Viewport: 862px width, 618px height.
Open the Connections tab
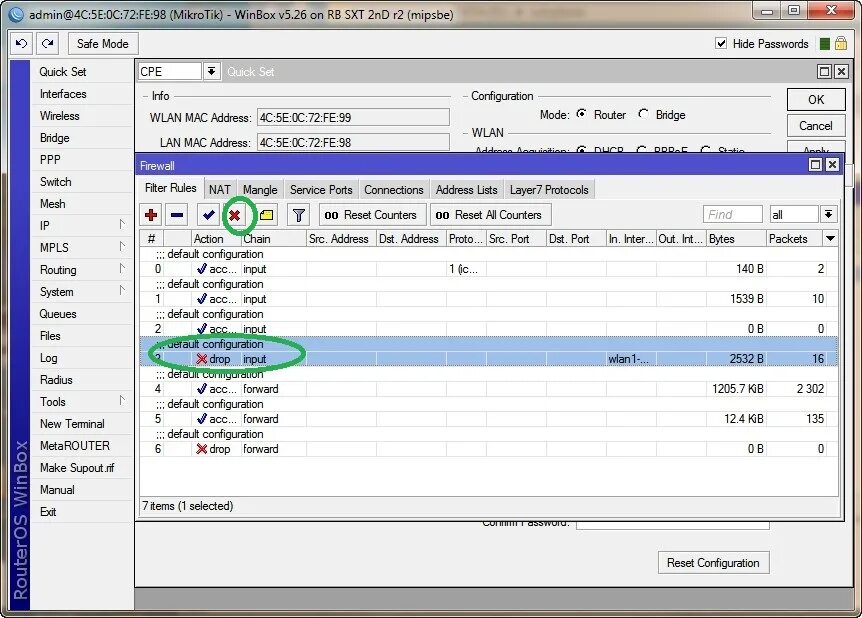click(x=394, y=190)
